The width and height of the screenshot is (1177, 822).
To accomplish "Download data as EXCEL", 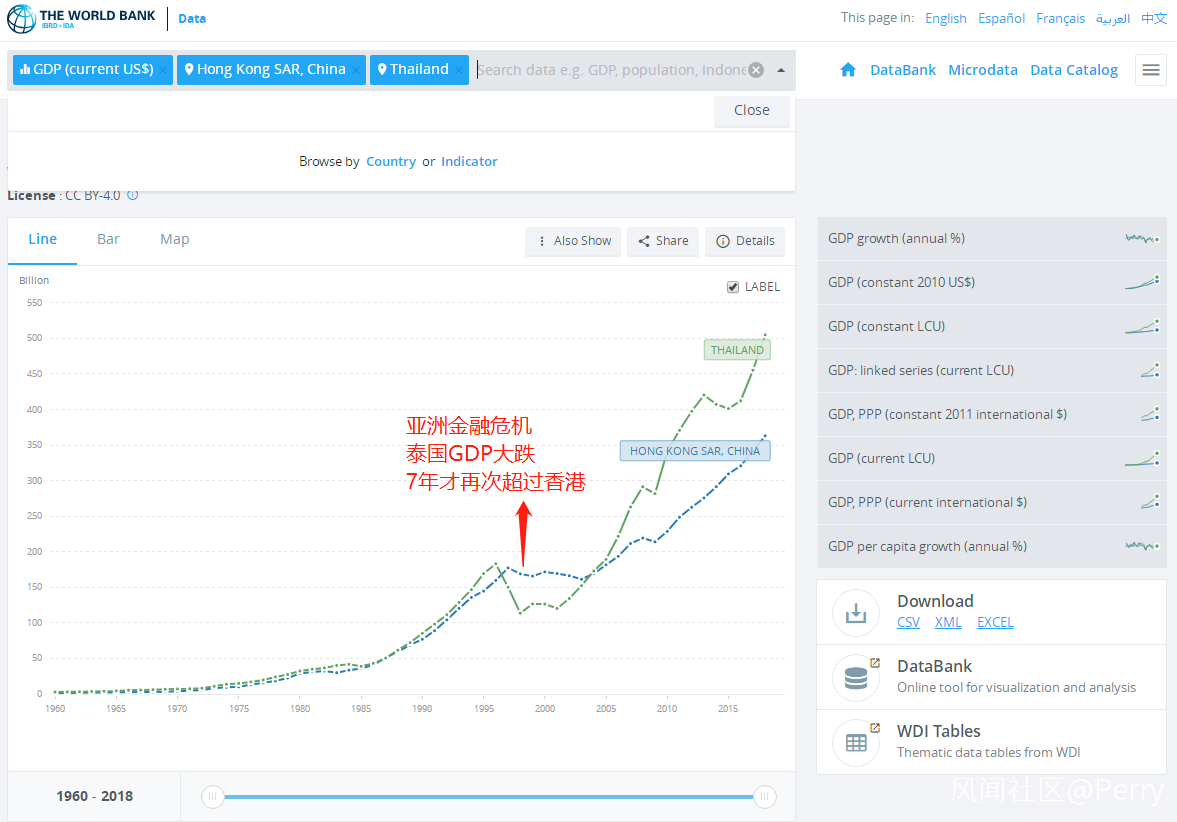I will 995,622.
